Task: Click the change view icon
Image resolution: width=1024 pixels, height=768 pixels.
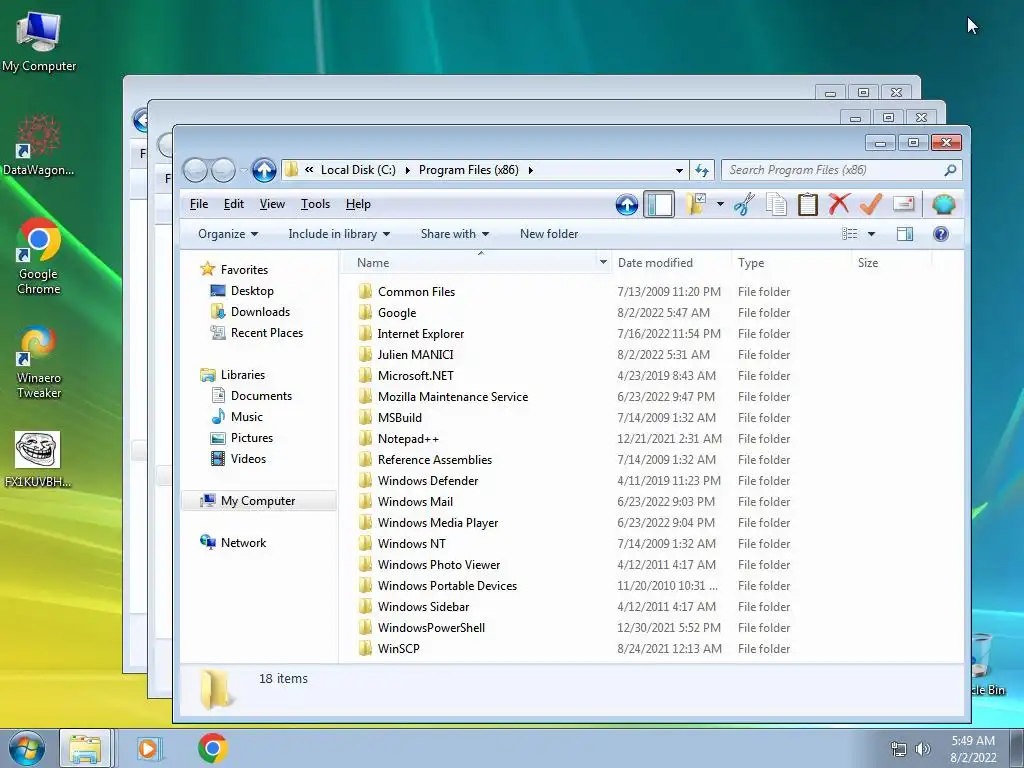Action: pyautogui.click(x=850, y=234)
